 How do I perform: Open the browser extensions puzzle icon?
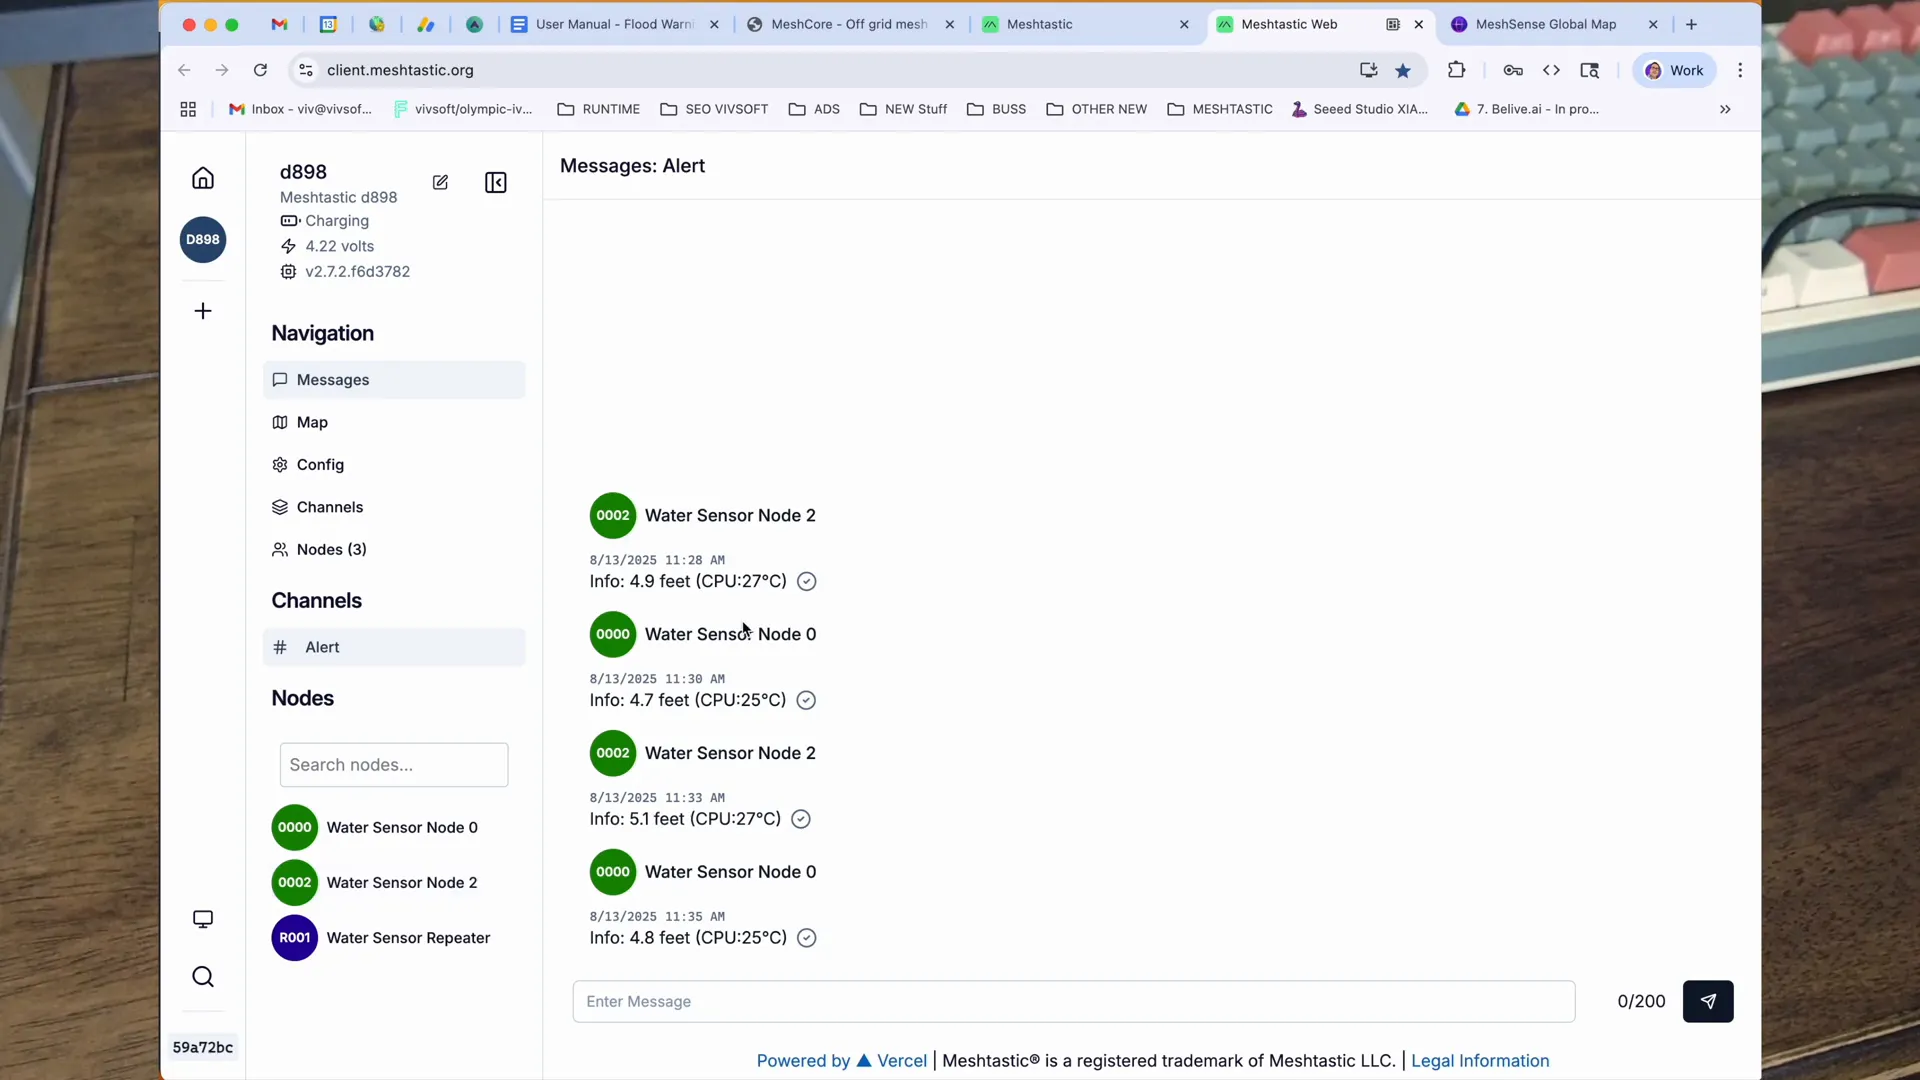click(x=1456, y=70)
